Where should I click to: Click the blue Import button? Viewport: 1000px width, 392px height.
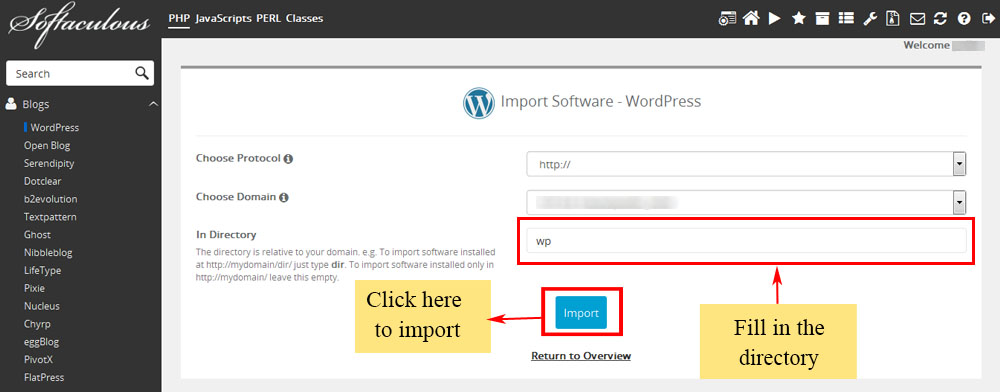581,312
